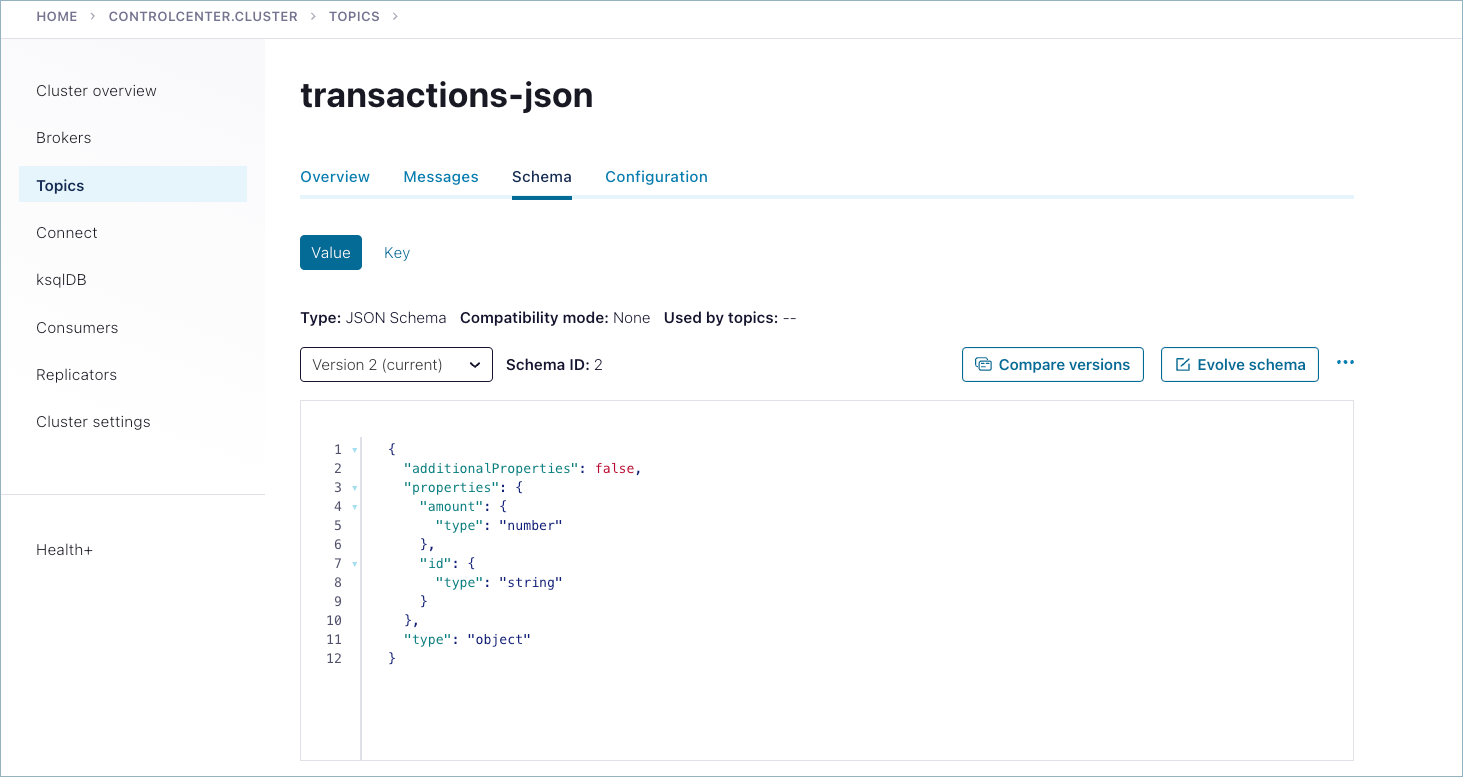Go to the Consumers section
Screen dimensions: 1463x777
[x=77, y=327]
